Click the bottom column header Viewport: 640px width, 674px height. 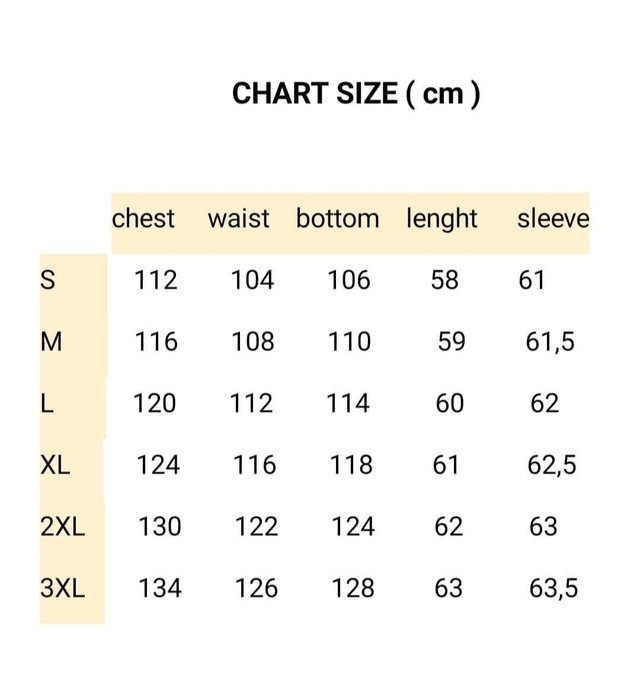click(x=337, y=218)
